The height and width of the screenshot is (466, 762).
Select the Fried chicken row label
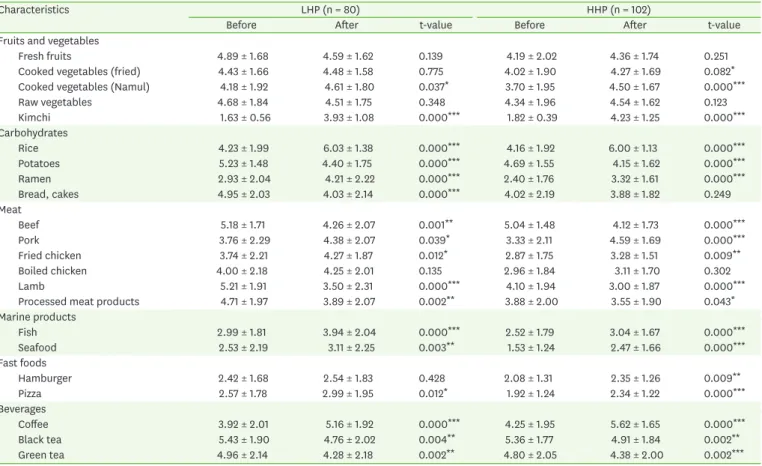[x=50, y=256]
